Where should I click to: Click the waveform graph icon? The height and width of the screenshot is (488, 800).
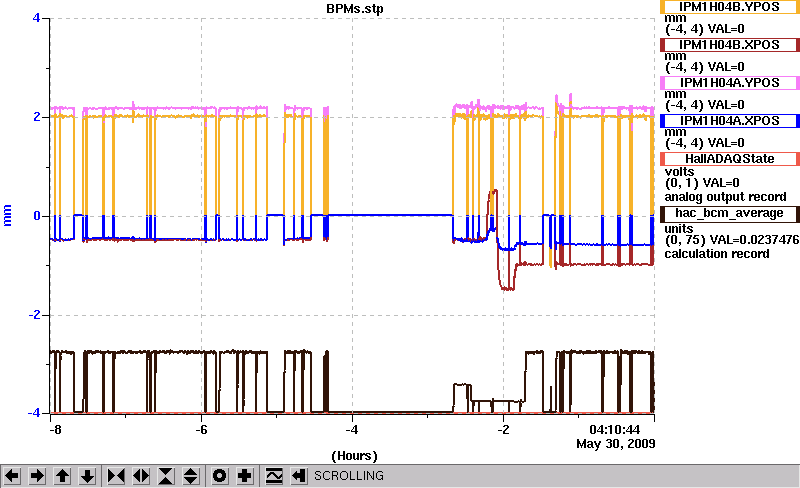point(274,476)
